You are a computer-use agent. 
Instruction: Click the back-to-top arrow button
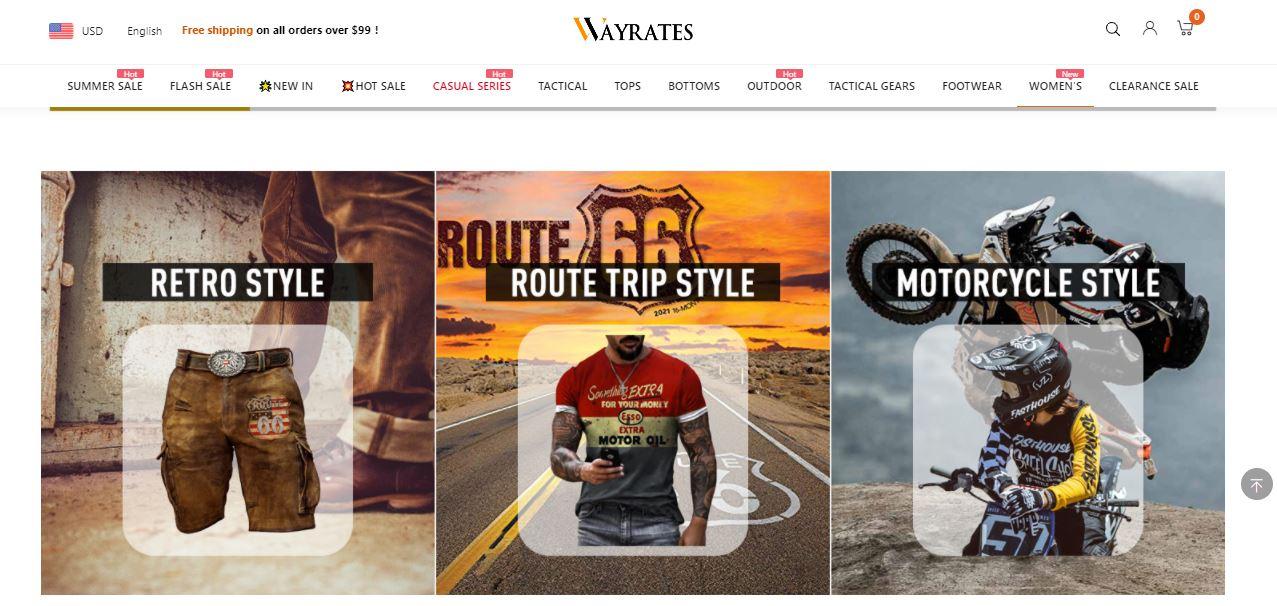click(1256, 484)
